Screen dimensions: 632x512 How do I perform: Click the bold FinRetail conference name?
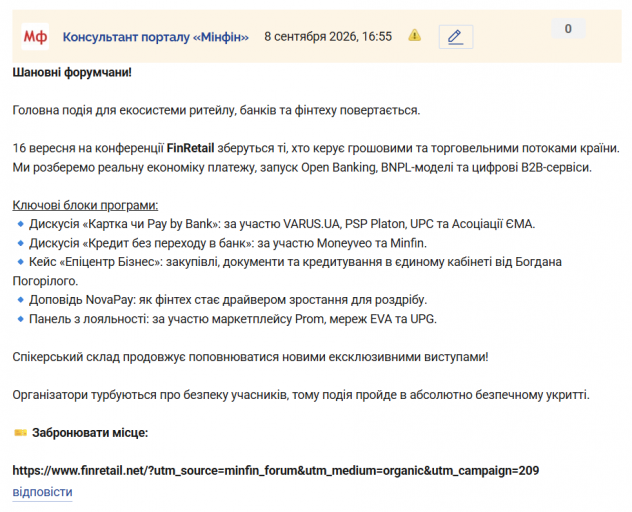(x=190, y=148)
